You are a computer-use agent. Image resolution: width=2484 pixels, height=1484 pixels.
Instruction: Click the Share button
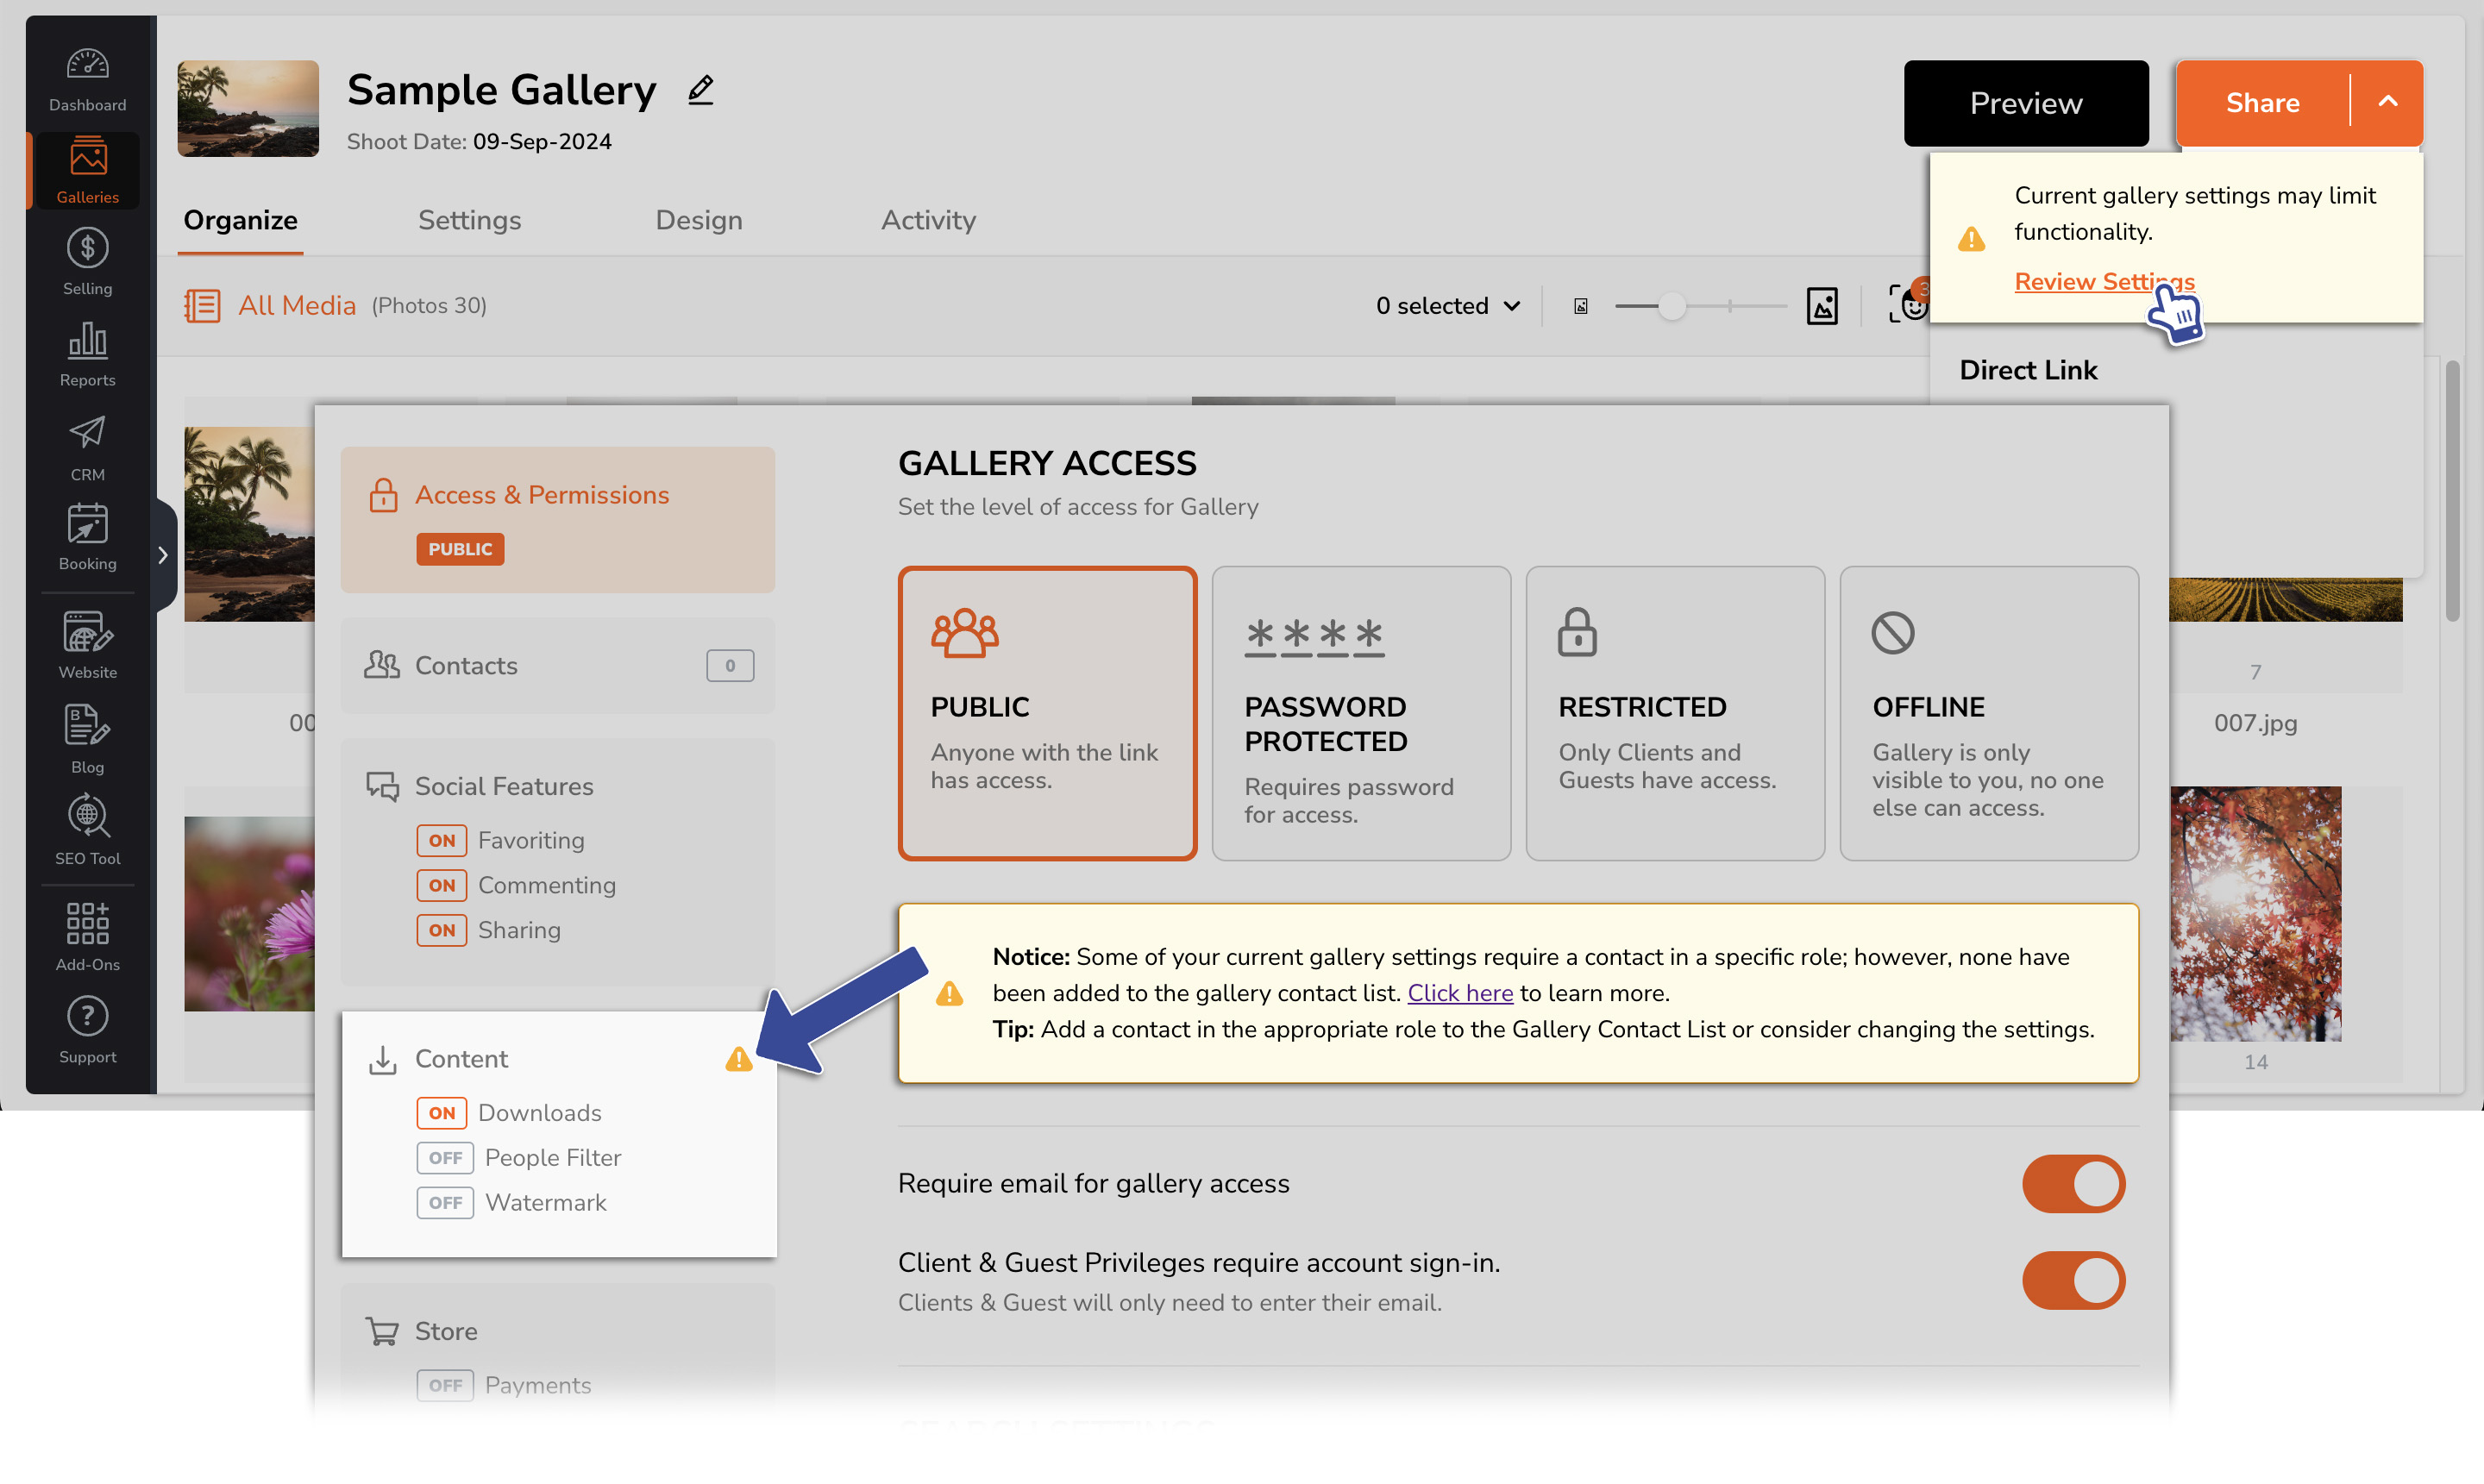2262,103
